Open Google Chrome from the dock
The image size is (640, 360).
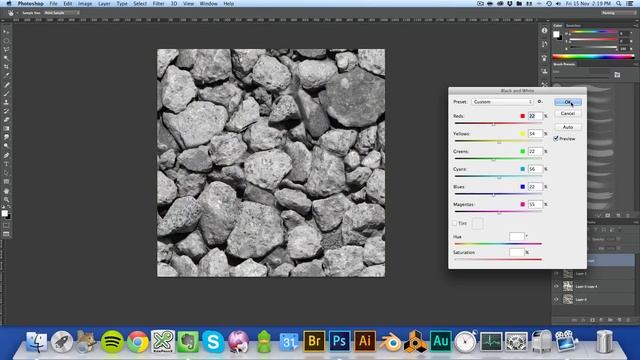pos(138,342)
